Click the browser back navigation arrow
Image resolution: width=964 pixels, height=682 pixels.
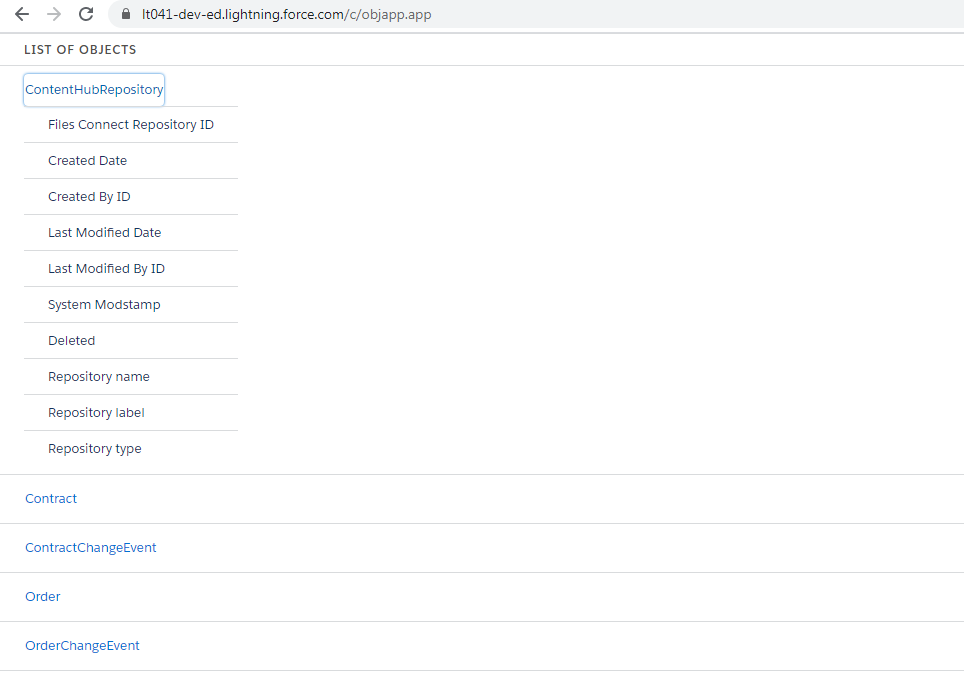[22, 14]
